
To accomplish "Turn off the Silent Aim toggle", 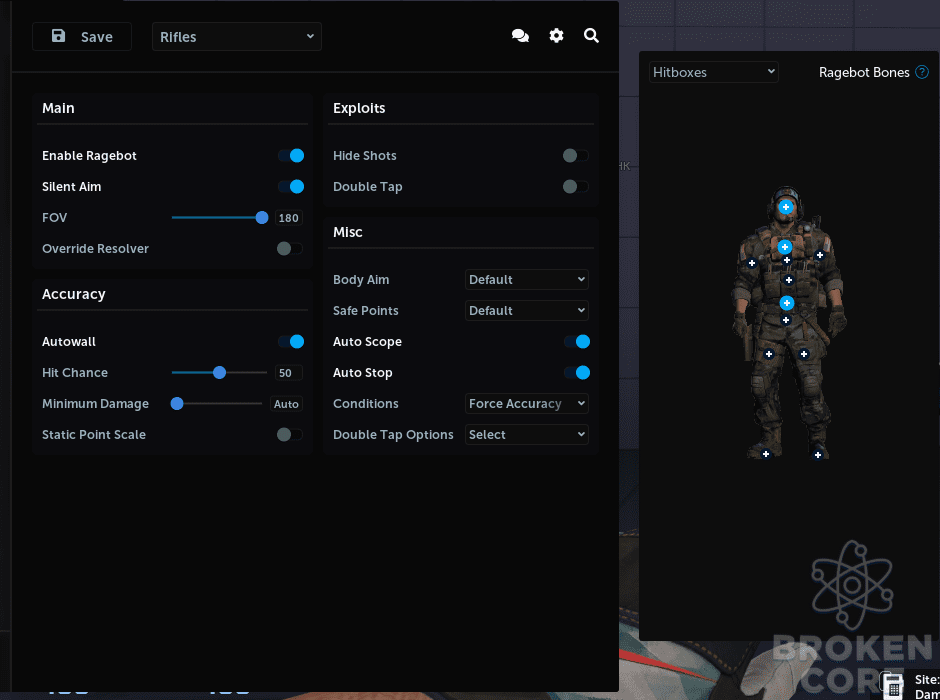I will click(x=291, y=187).
